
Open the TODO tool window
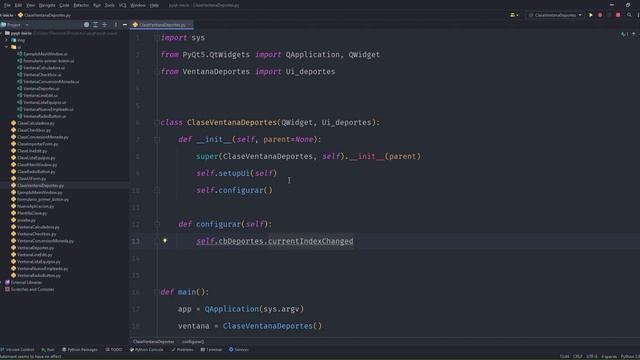pyautogui.click(x=114, y=350)
